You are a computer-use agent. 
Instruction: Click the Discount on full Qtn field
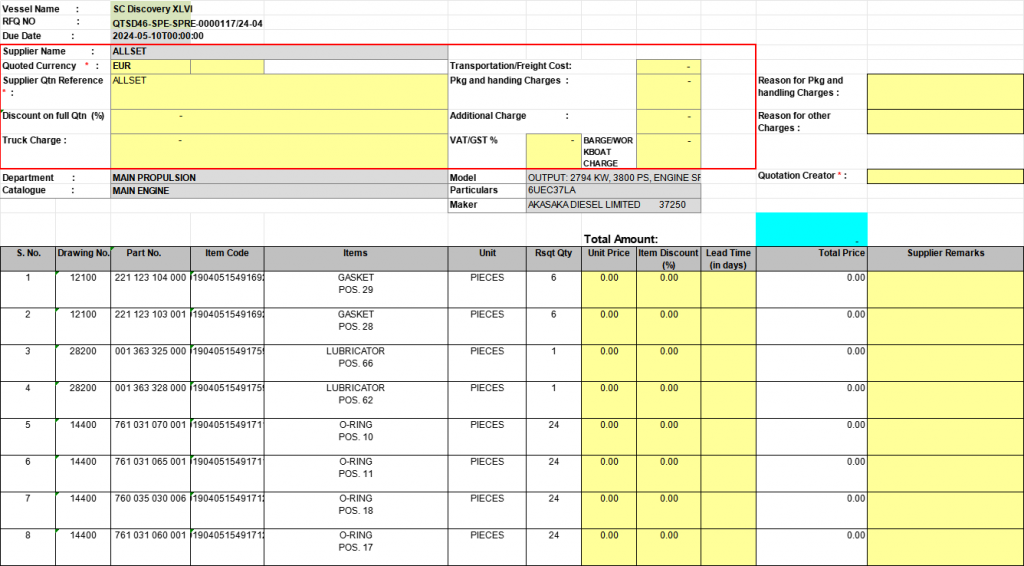[x=279, y=121]
